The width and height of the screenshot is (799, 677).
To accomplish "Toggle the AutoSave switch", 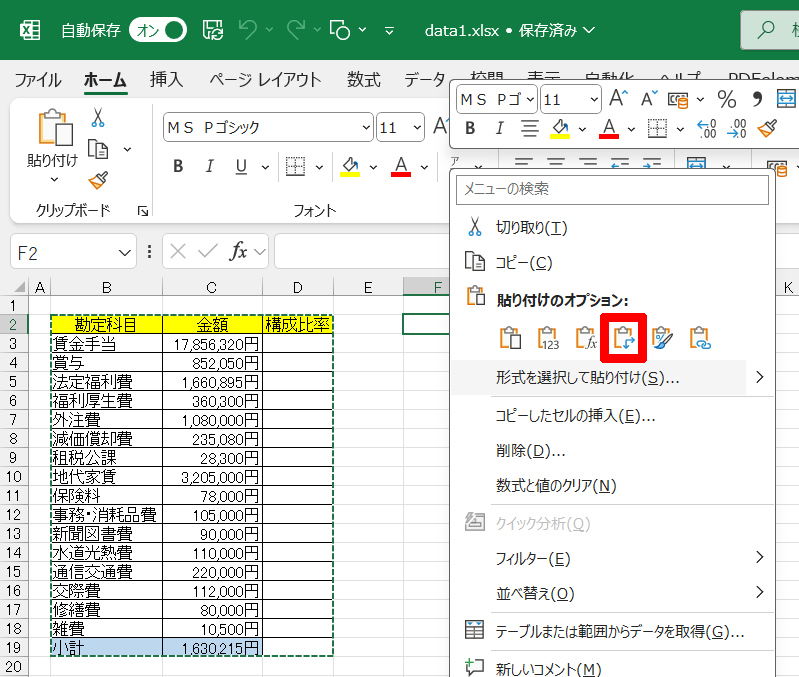I will coord(160,30).
